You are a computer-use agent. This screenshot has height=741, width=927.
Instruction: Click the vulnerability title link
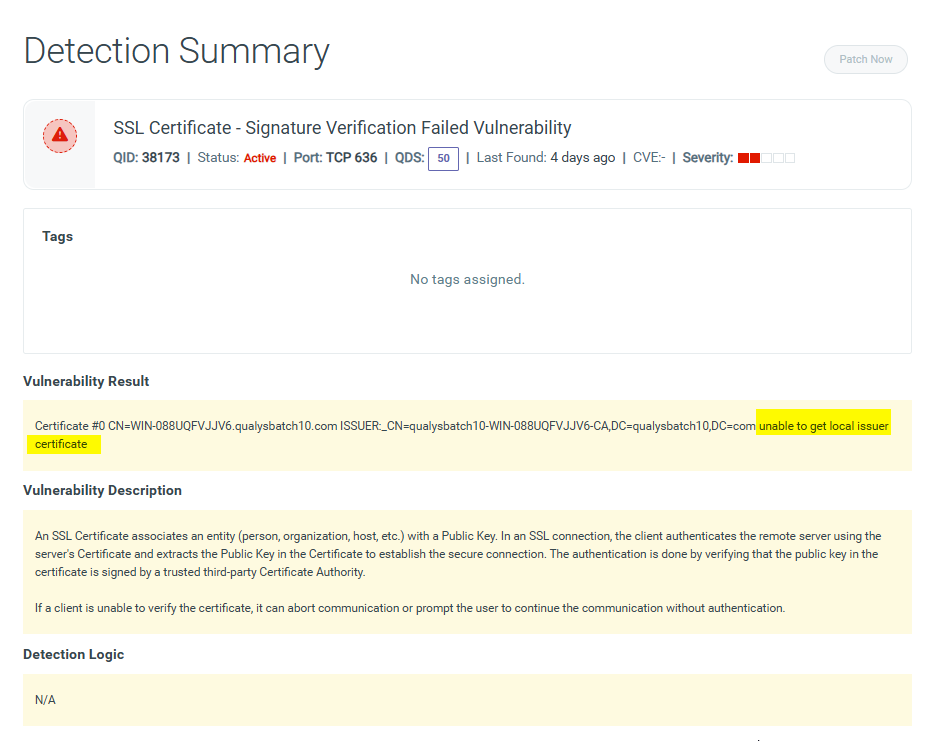tap(342, 128)
